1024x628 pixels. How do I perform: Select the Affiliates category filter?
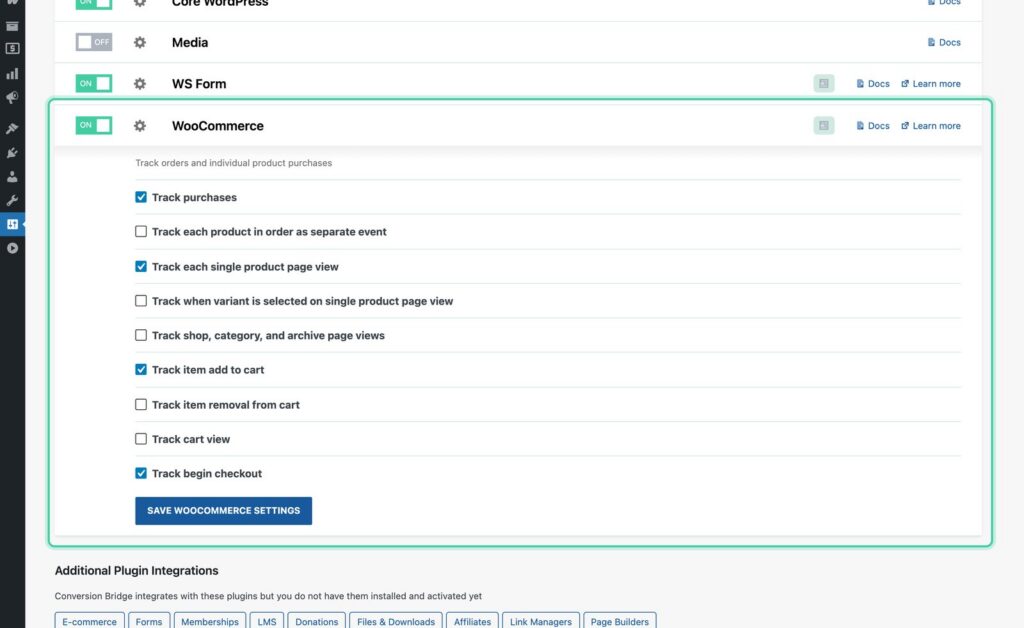472,621
